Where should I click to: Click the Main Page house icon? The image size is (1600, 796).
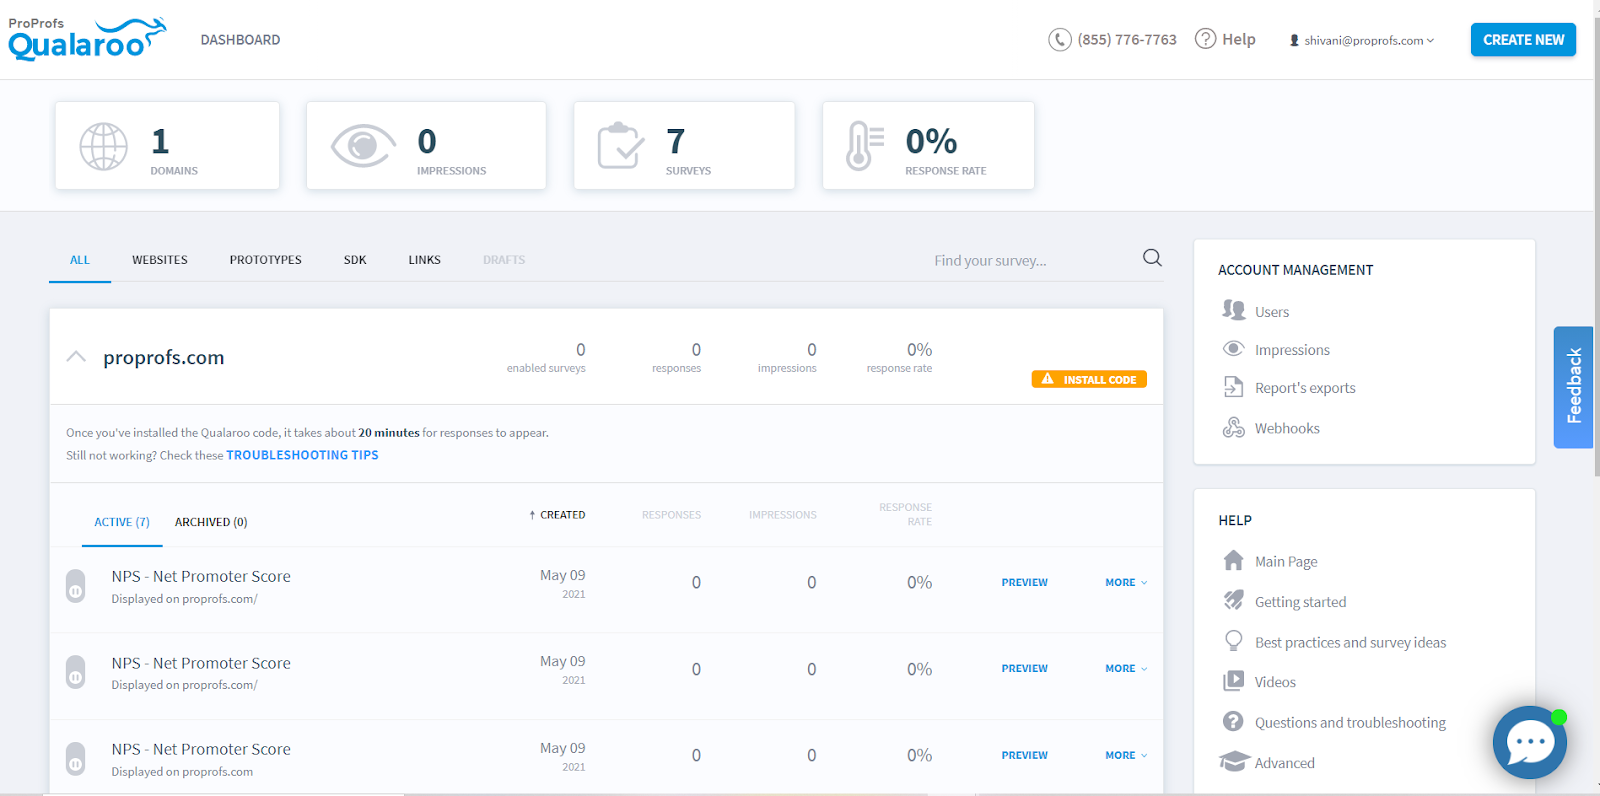point(1233,560)
